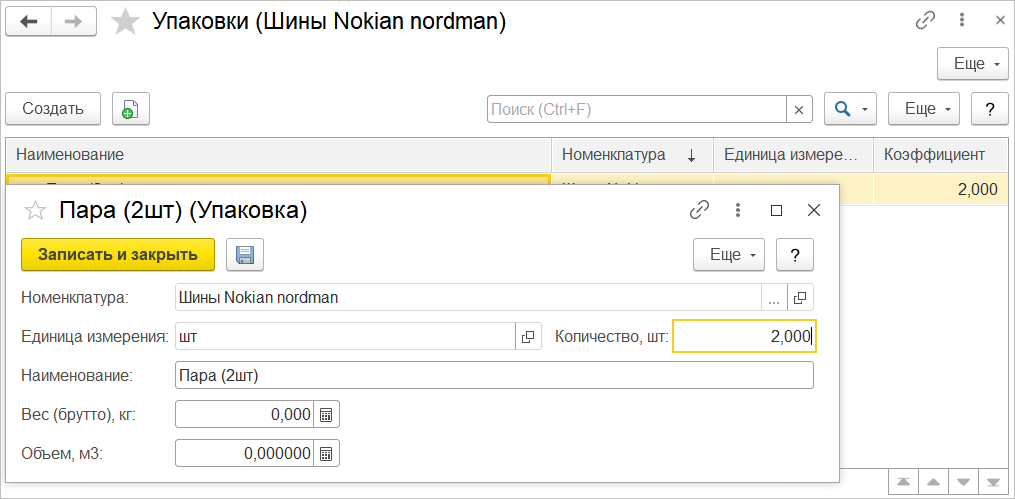Image resolution: width=1015 pixels, height=499 pixels.
Task: Clear the search field with X
Action: 799,109
